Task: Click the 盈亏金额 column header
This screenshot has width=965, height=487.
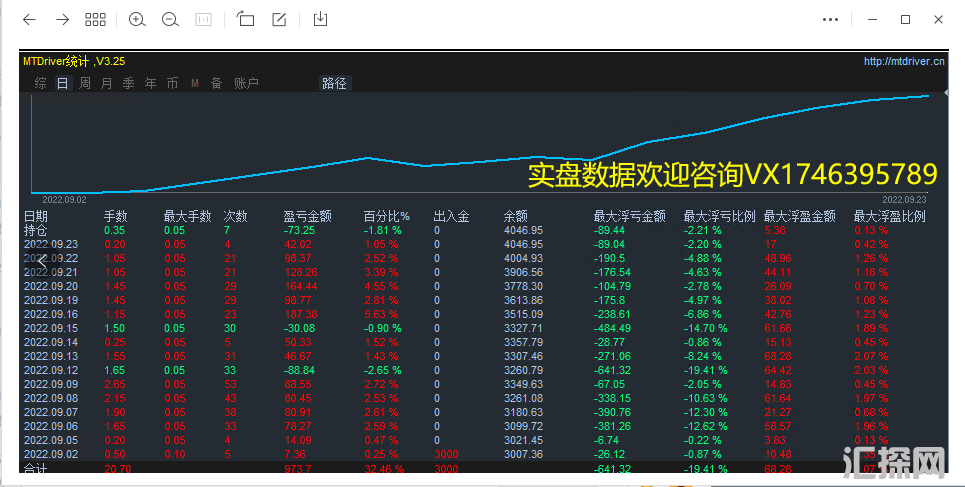Action: click(x=308, y=216)
